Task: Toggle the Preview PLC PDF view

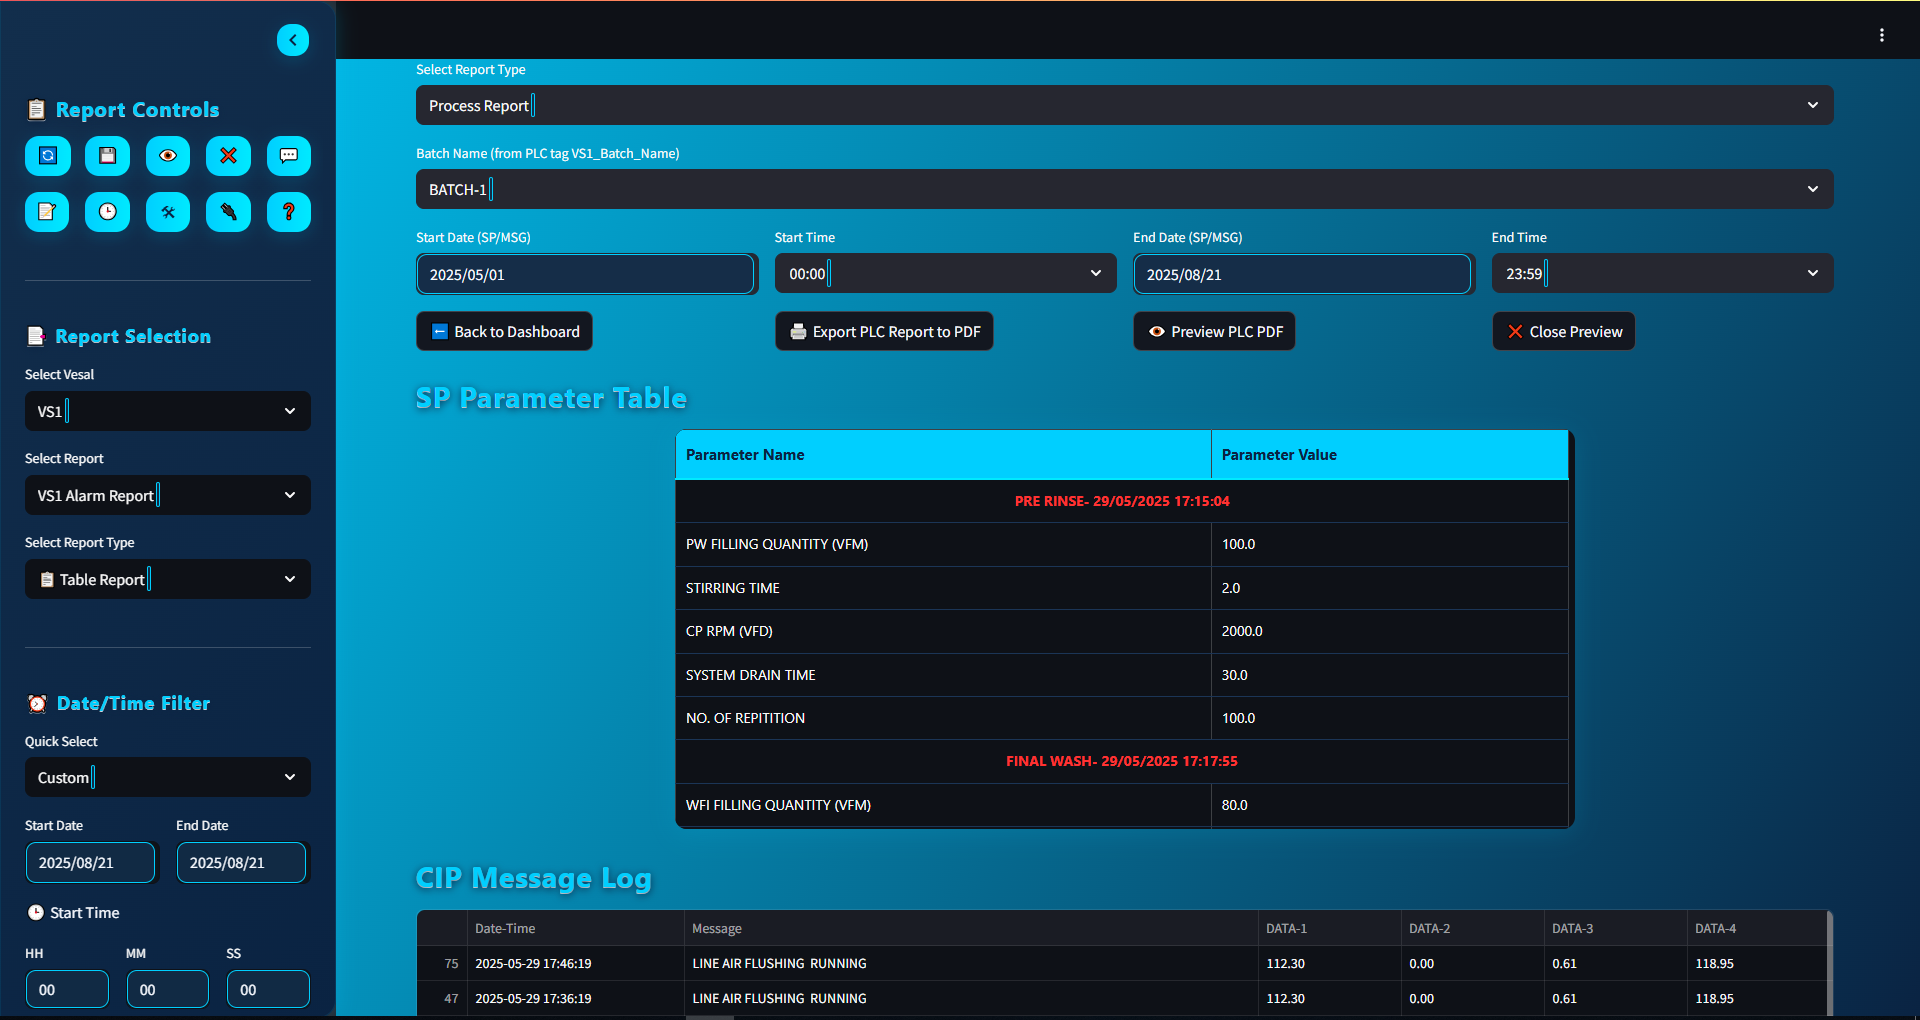Action: [1214, 332]
